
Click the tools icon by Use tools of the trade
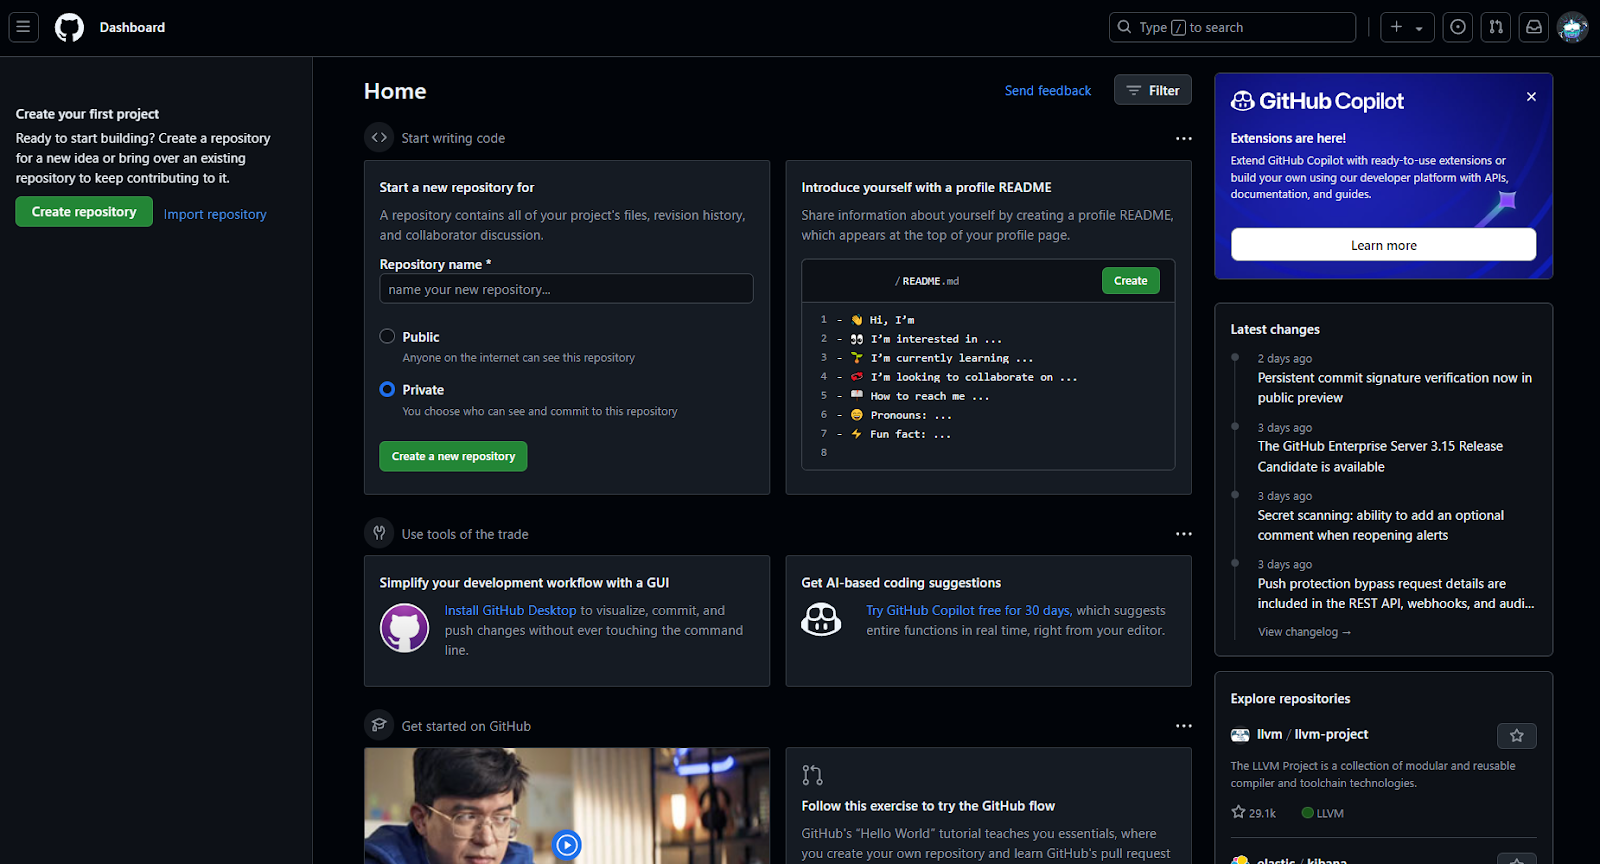379,533
